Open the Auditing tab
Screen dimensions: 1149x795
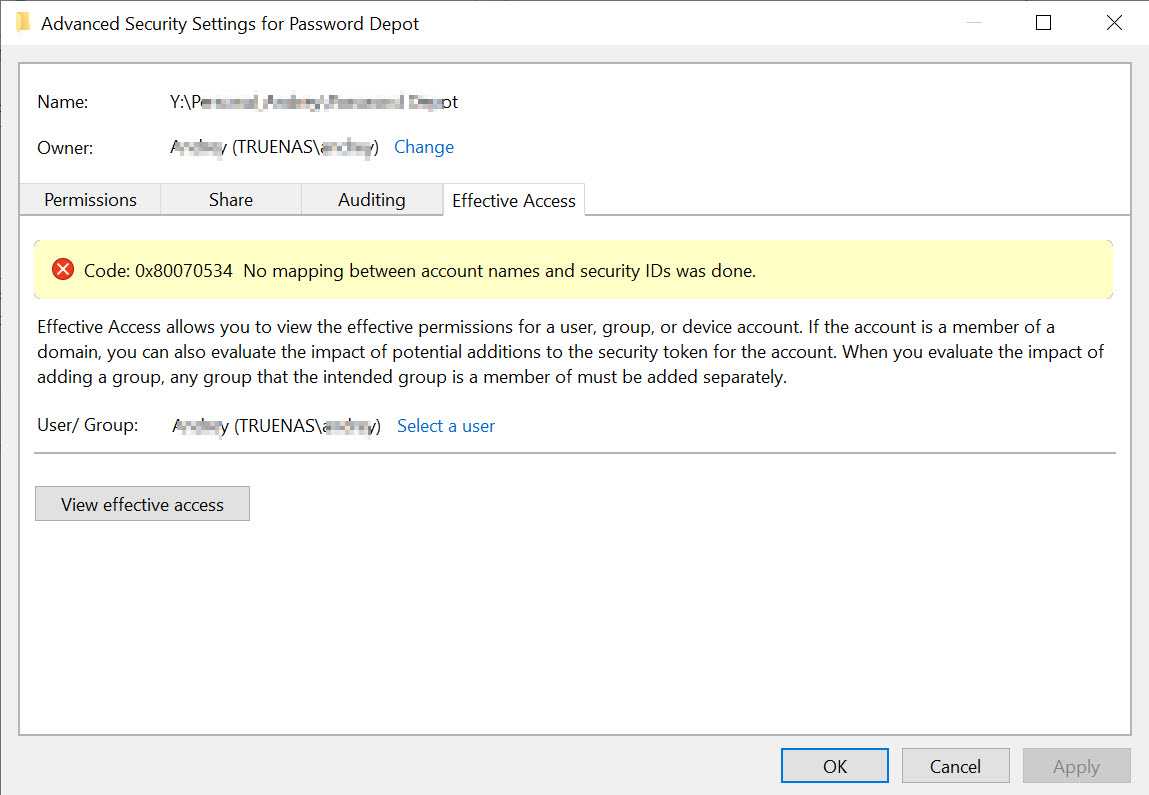(372, 200)
